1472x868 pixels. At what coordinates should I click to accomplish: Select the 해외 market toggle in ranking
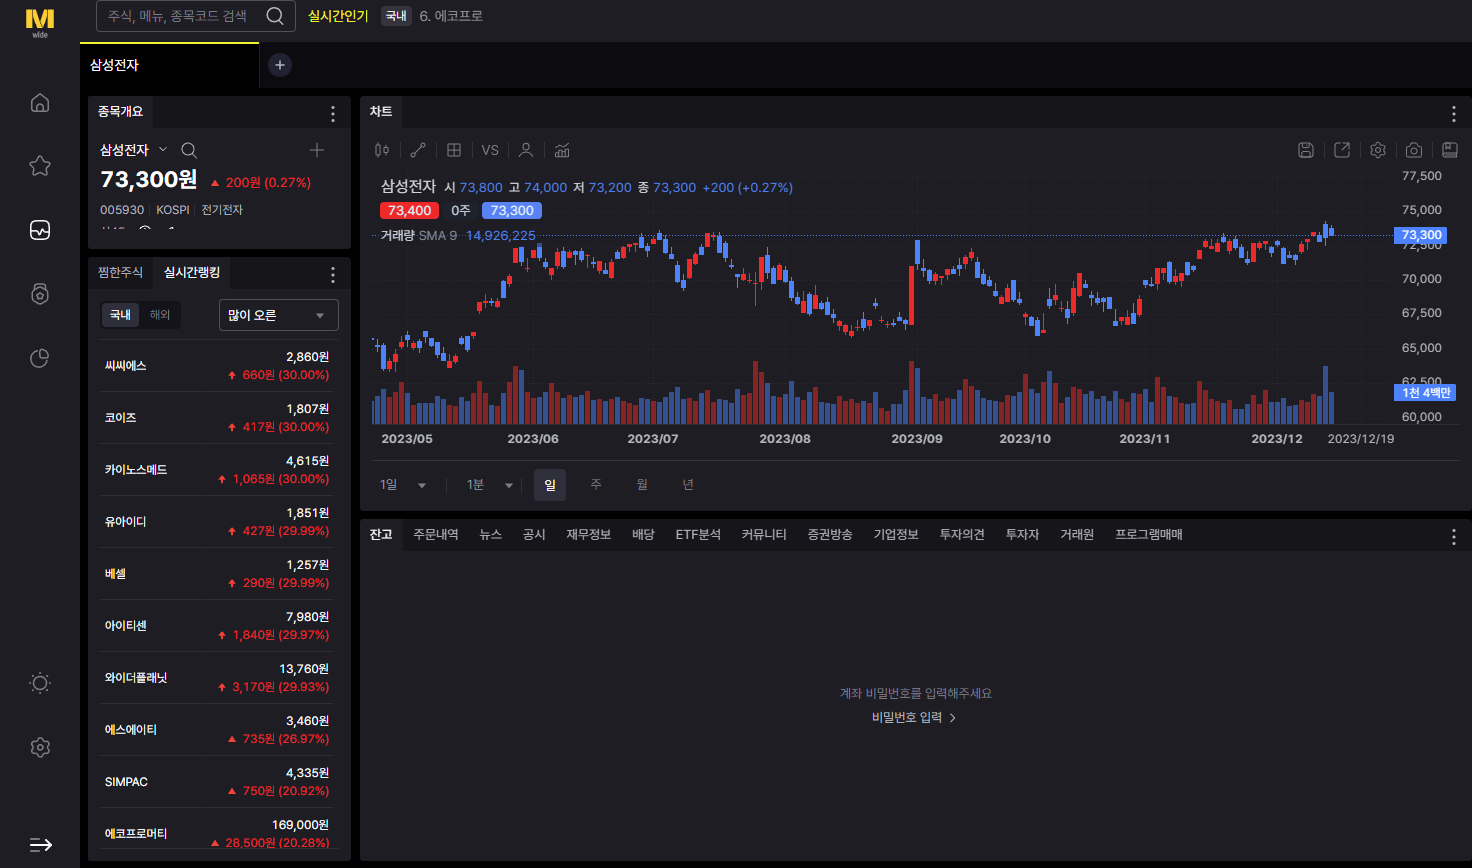click(160, 315)
